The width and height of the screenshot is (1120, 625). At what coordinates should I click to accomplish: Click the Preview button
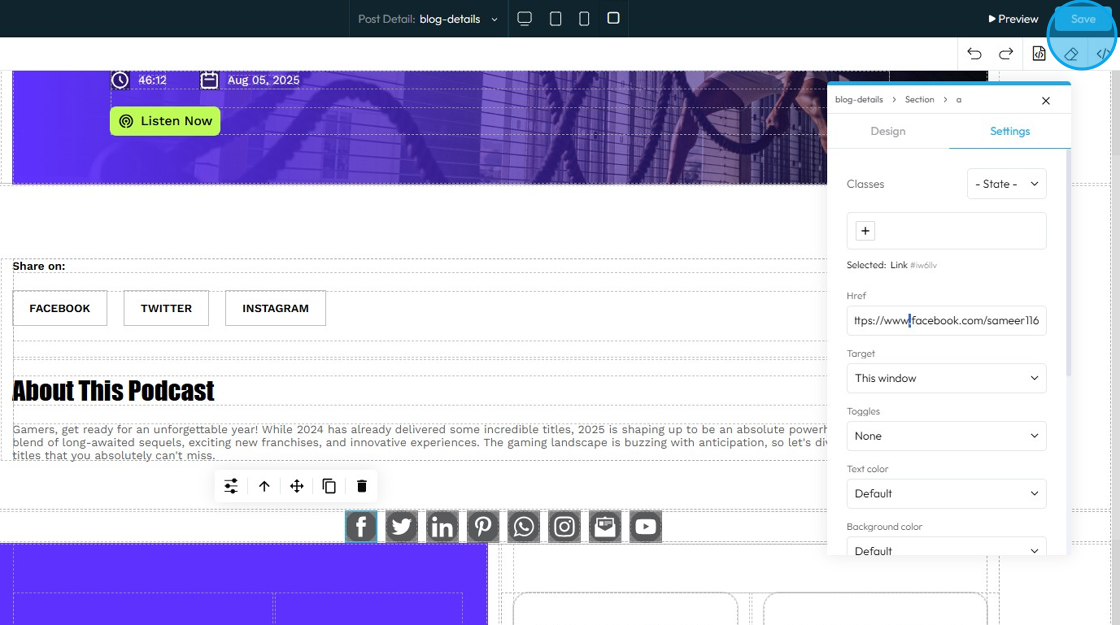pyautogui.click(x=1013, y=19)
